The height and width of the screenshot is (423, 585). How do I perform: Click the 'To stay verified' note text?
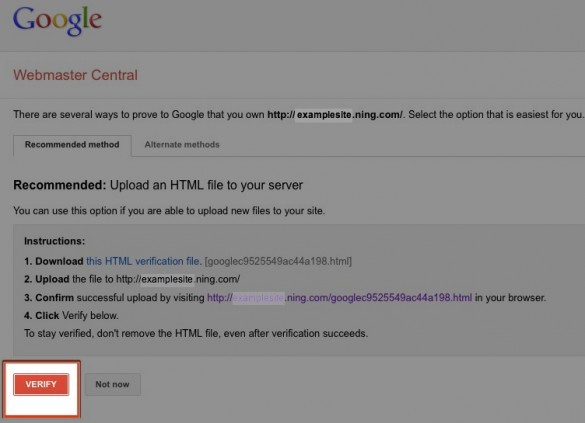[196, 333]
